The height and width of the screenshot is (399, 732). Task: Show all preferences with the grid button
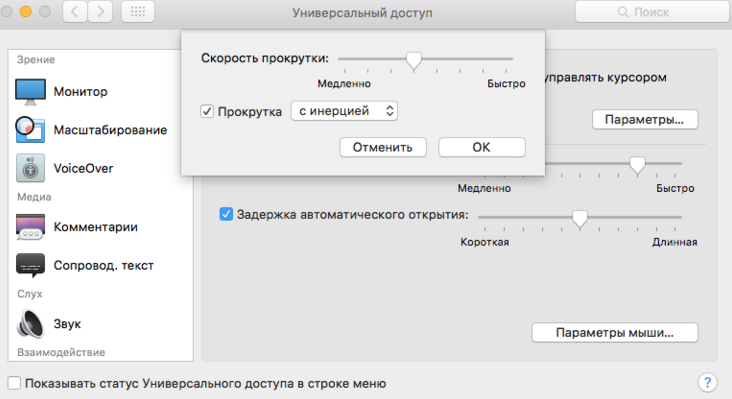tap(138, 12)
